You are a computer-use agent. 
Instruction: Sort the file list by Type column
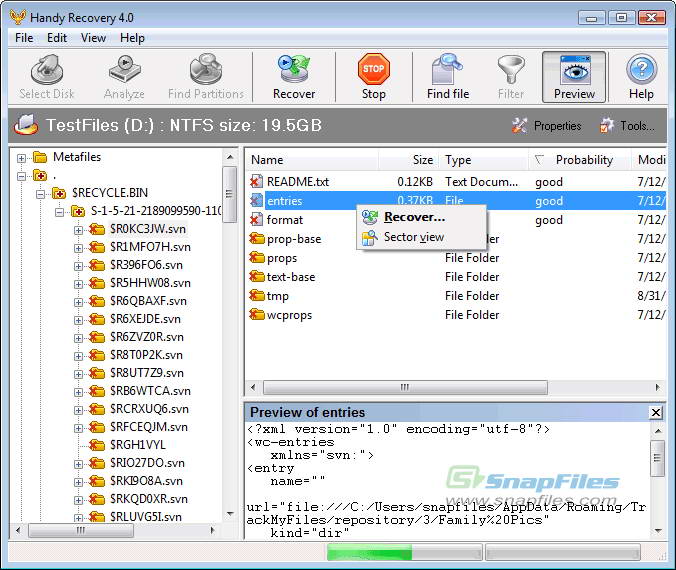[x=483, y=160]
